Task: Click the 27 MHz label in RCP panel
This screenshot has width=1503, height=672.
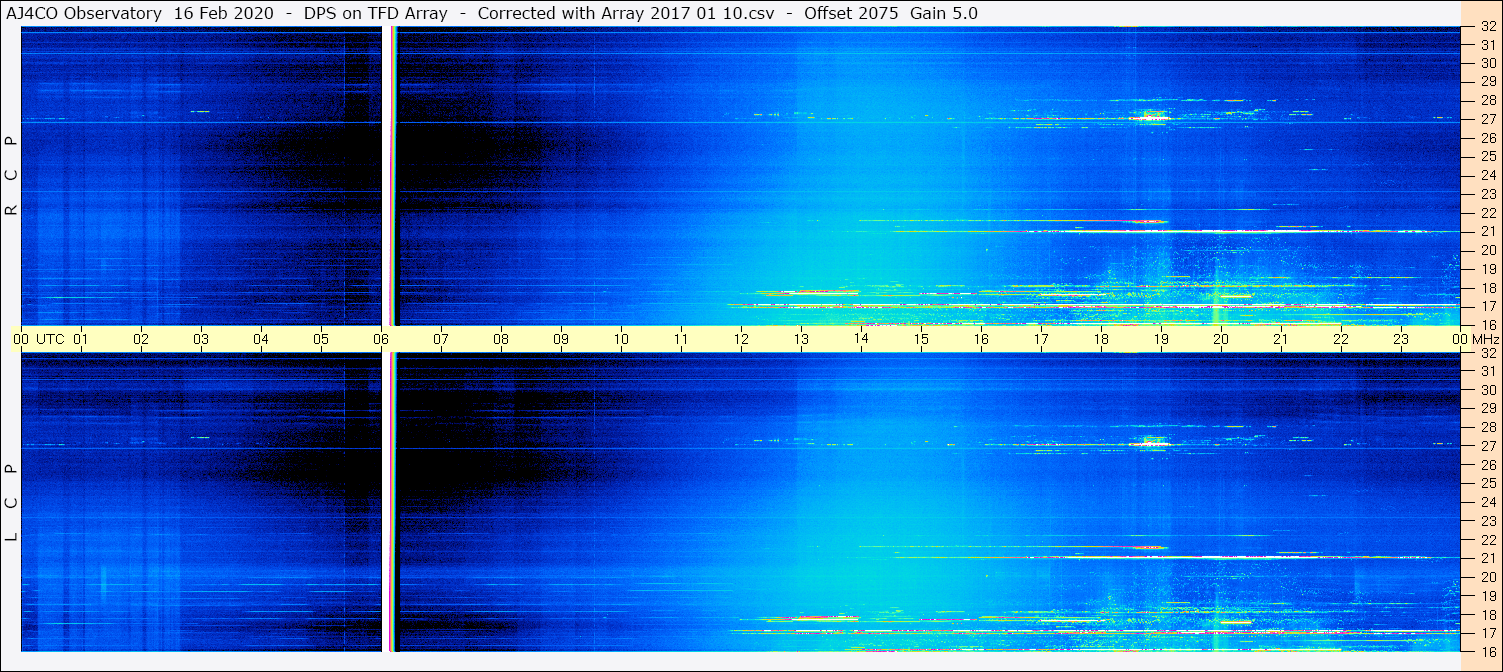Action: [x=1487, y=119]
